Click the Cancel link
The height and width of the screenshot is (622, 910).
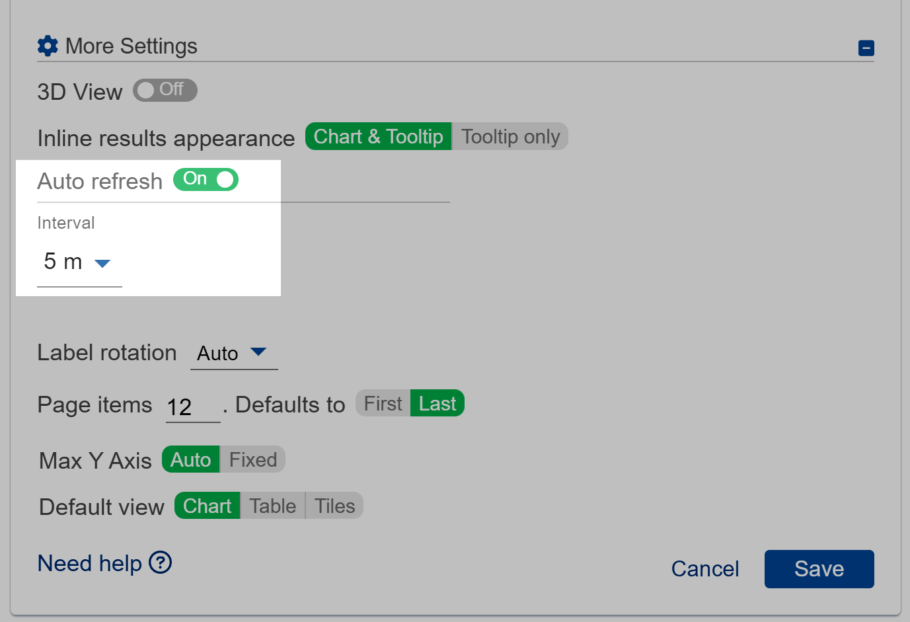click(x=704, y=568)
